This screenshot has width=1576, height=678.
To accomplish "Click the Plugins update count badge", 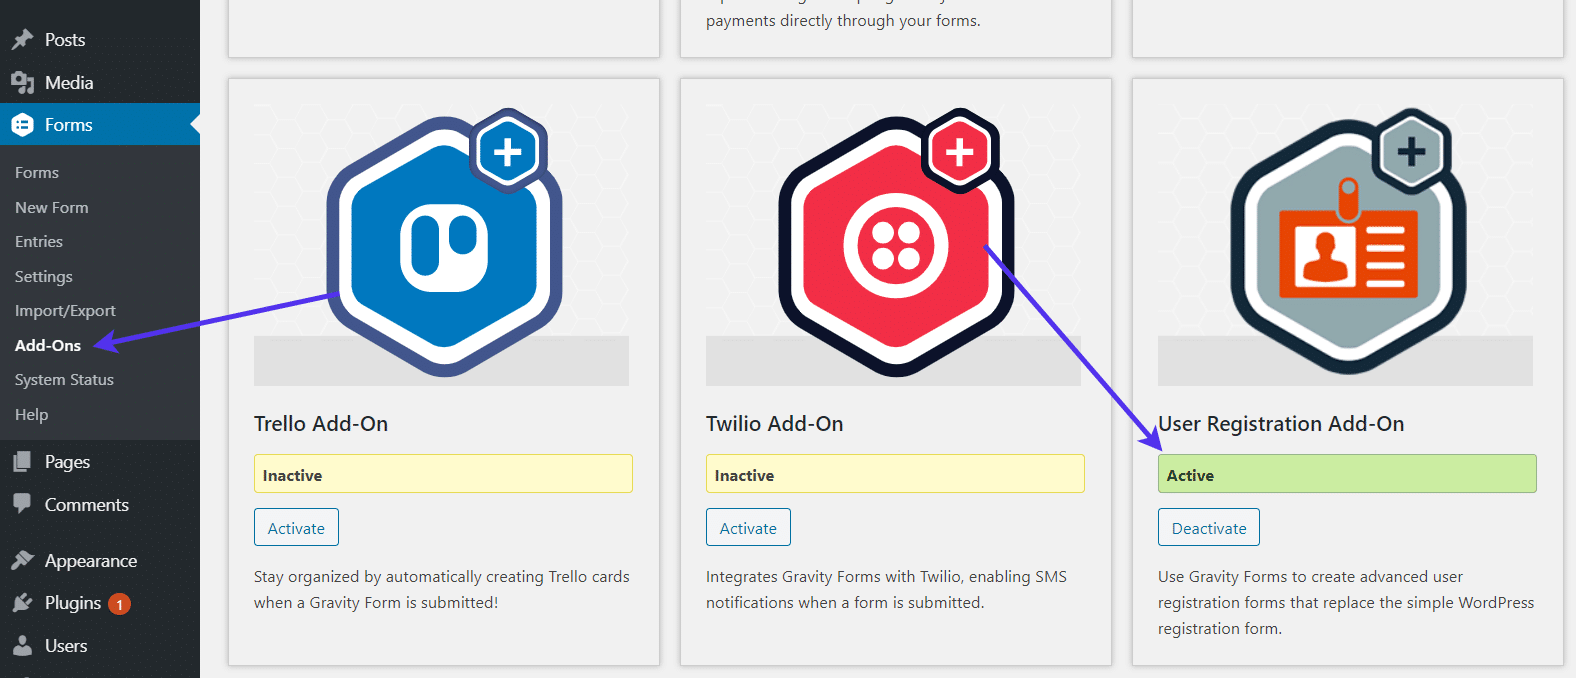I will click(119, 604).
